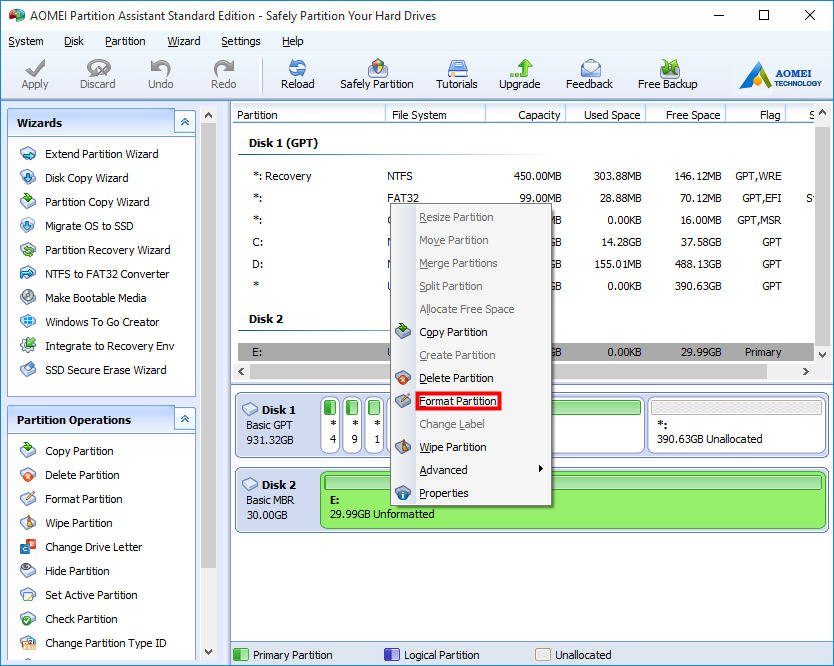Select the E: partition row in list
This screenshot has height=666, width=834.
point(526,352)
